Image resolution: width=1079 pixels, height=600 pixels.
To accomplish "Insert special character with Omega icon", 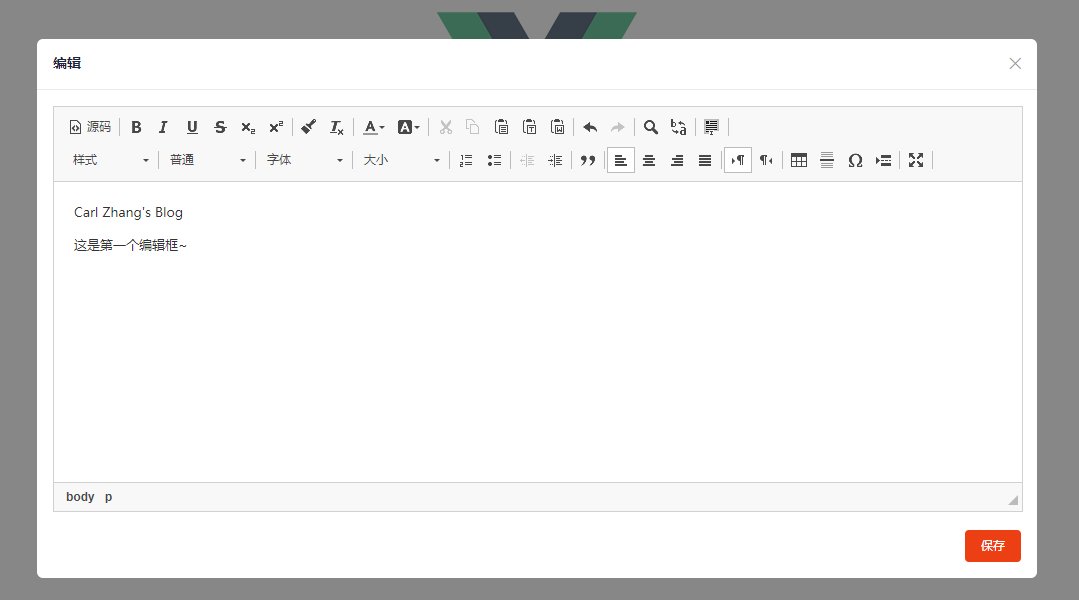I will [855, 160].
